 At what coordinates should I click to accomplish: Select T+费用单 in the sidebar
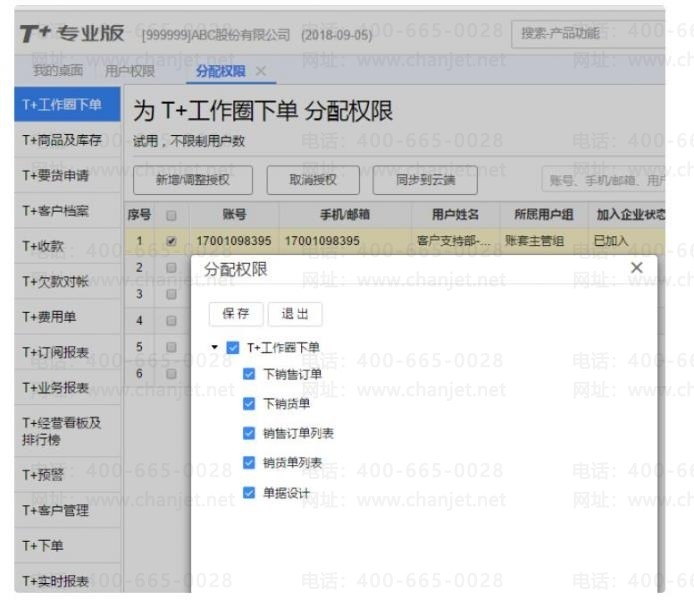point(67,317)
